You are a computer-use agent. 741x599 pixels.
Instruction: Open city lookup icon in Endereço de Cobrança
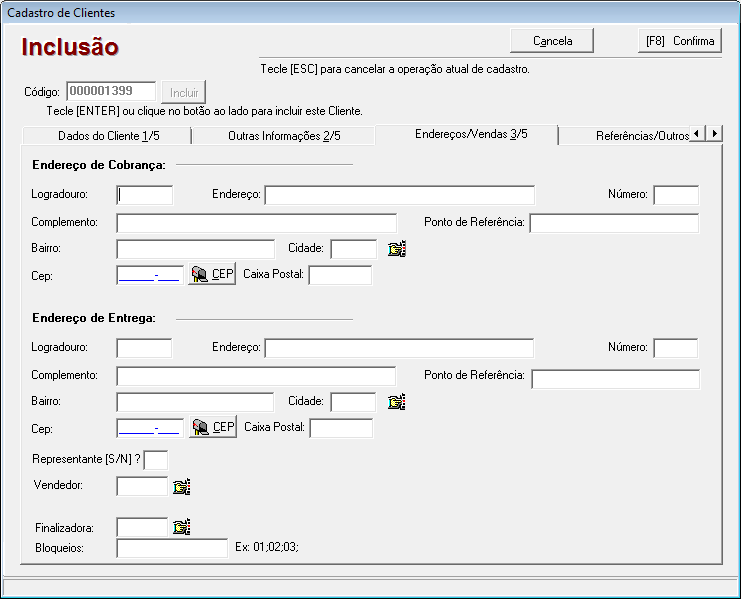click(397, 249)
